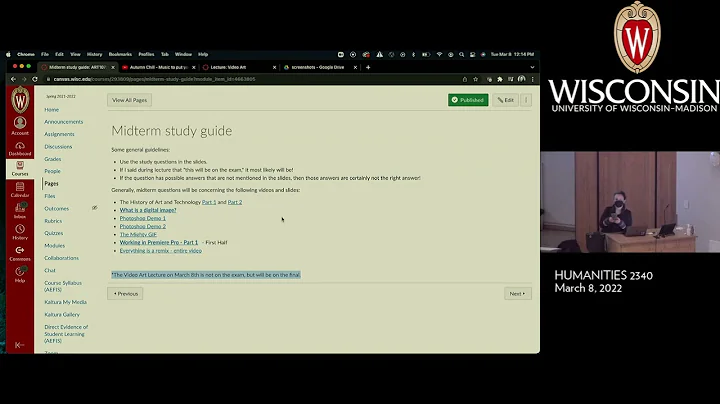Click the share icon in the address bar
Screen dimensions: 720x404
click(x=465, y=79)
